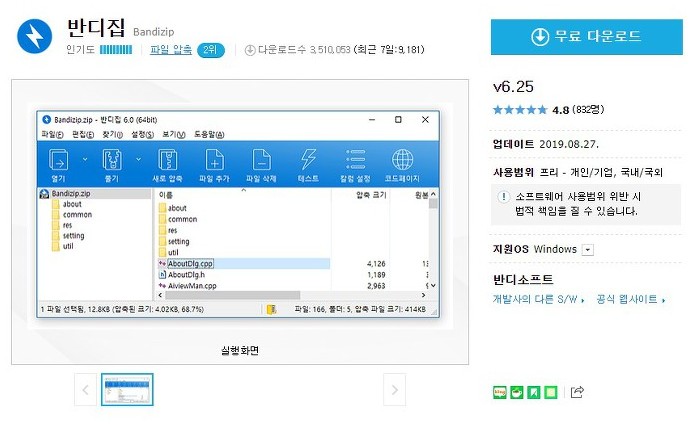This screenshot has height=426, width=697.
Task: Expand the 풀기 dropdown arrow
Action: pyautogui.click(x=138, y=159)
